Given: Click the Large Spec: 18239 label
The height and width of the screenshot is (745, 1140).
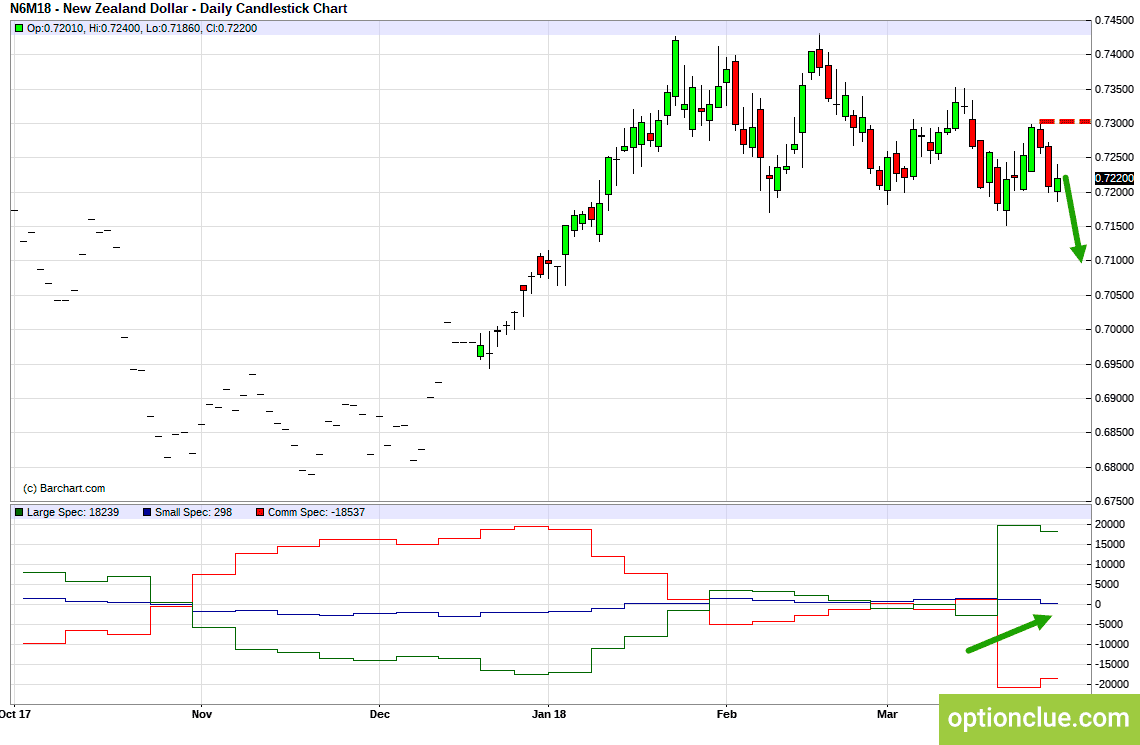Looking at the screenshot, I should click(73, 512).
